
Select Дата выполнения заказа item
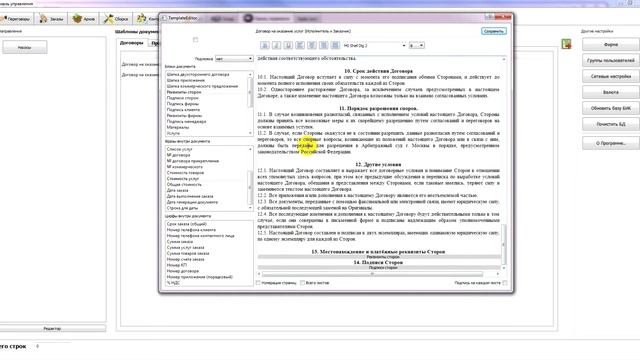coord(190,196)
